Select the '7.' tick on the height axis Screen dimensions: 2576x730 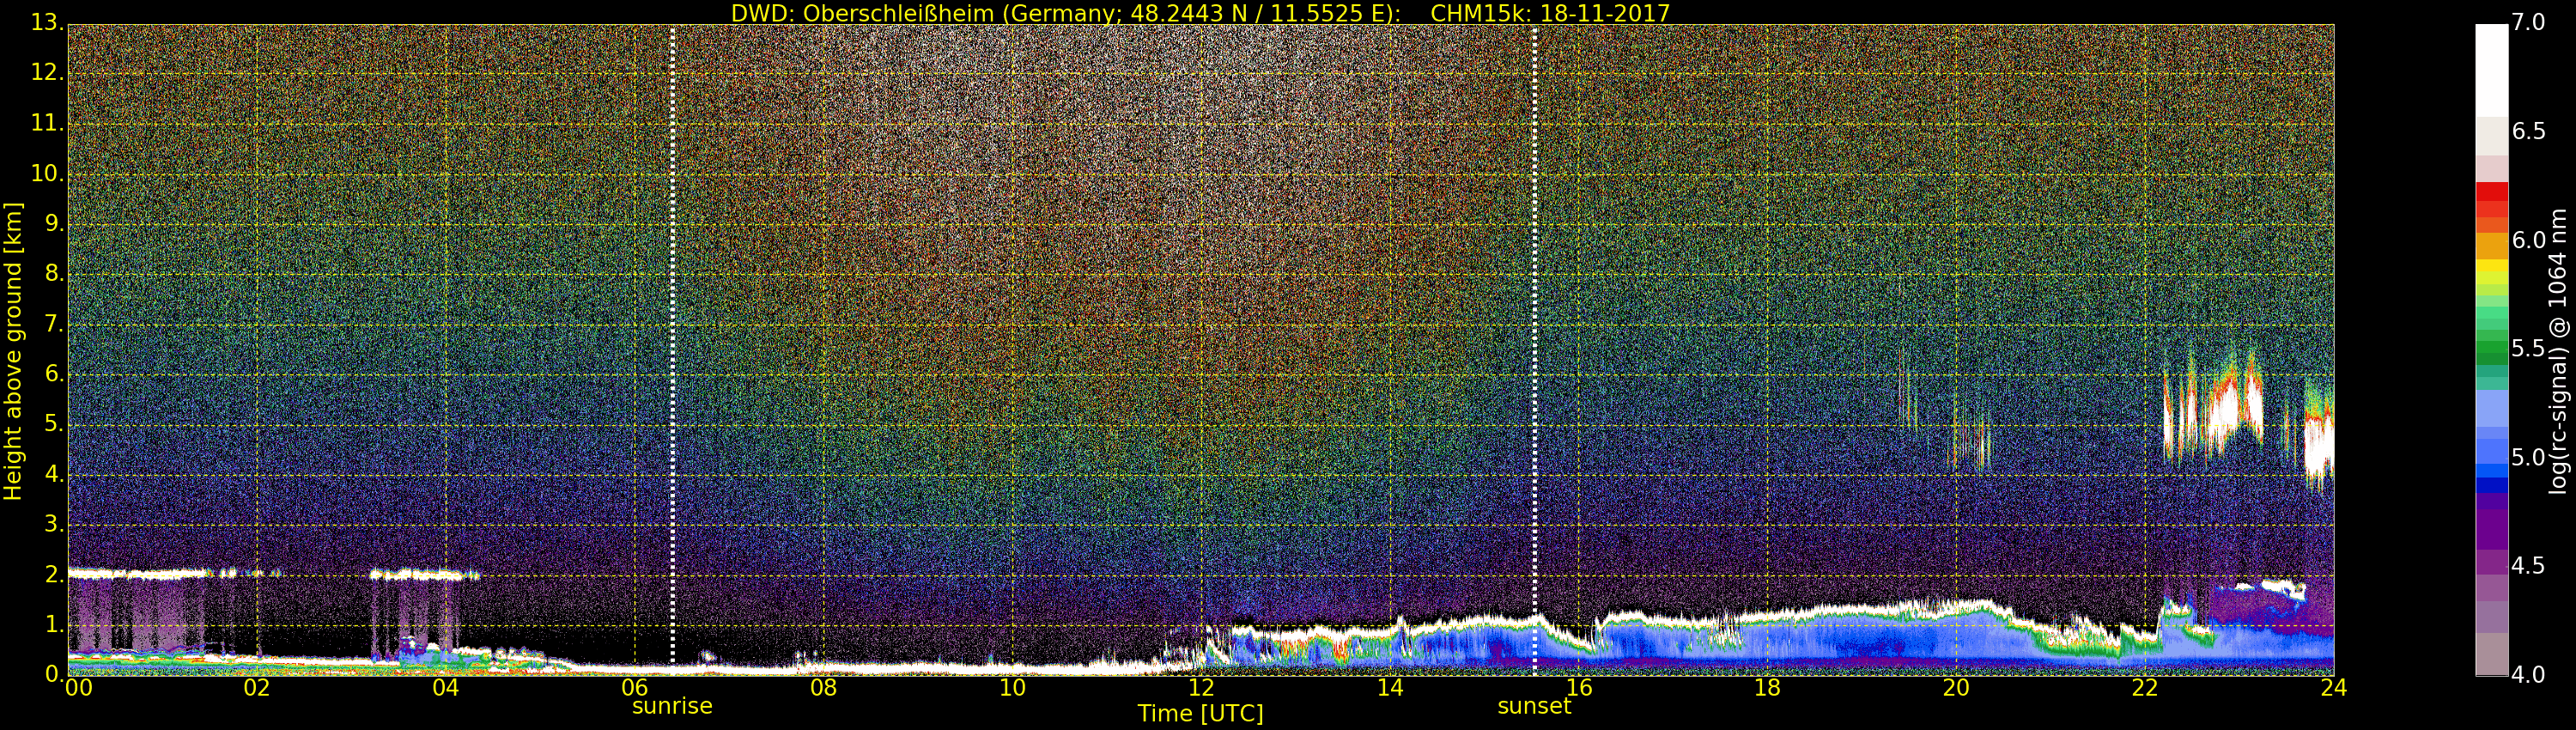pos(53,324)
